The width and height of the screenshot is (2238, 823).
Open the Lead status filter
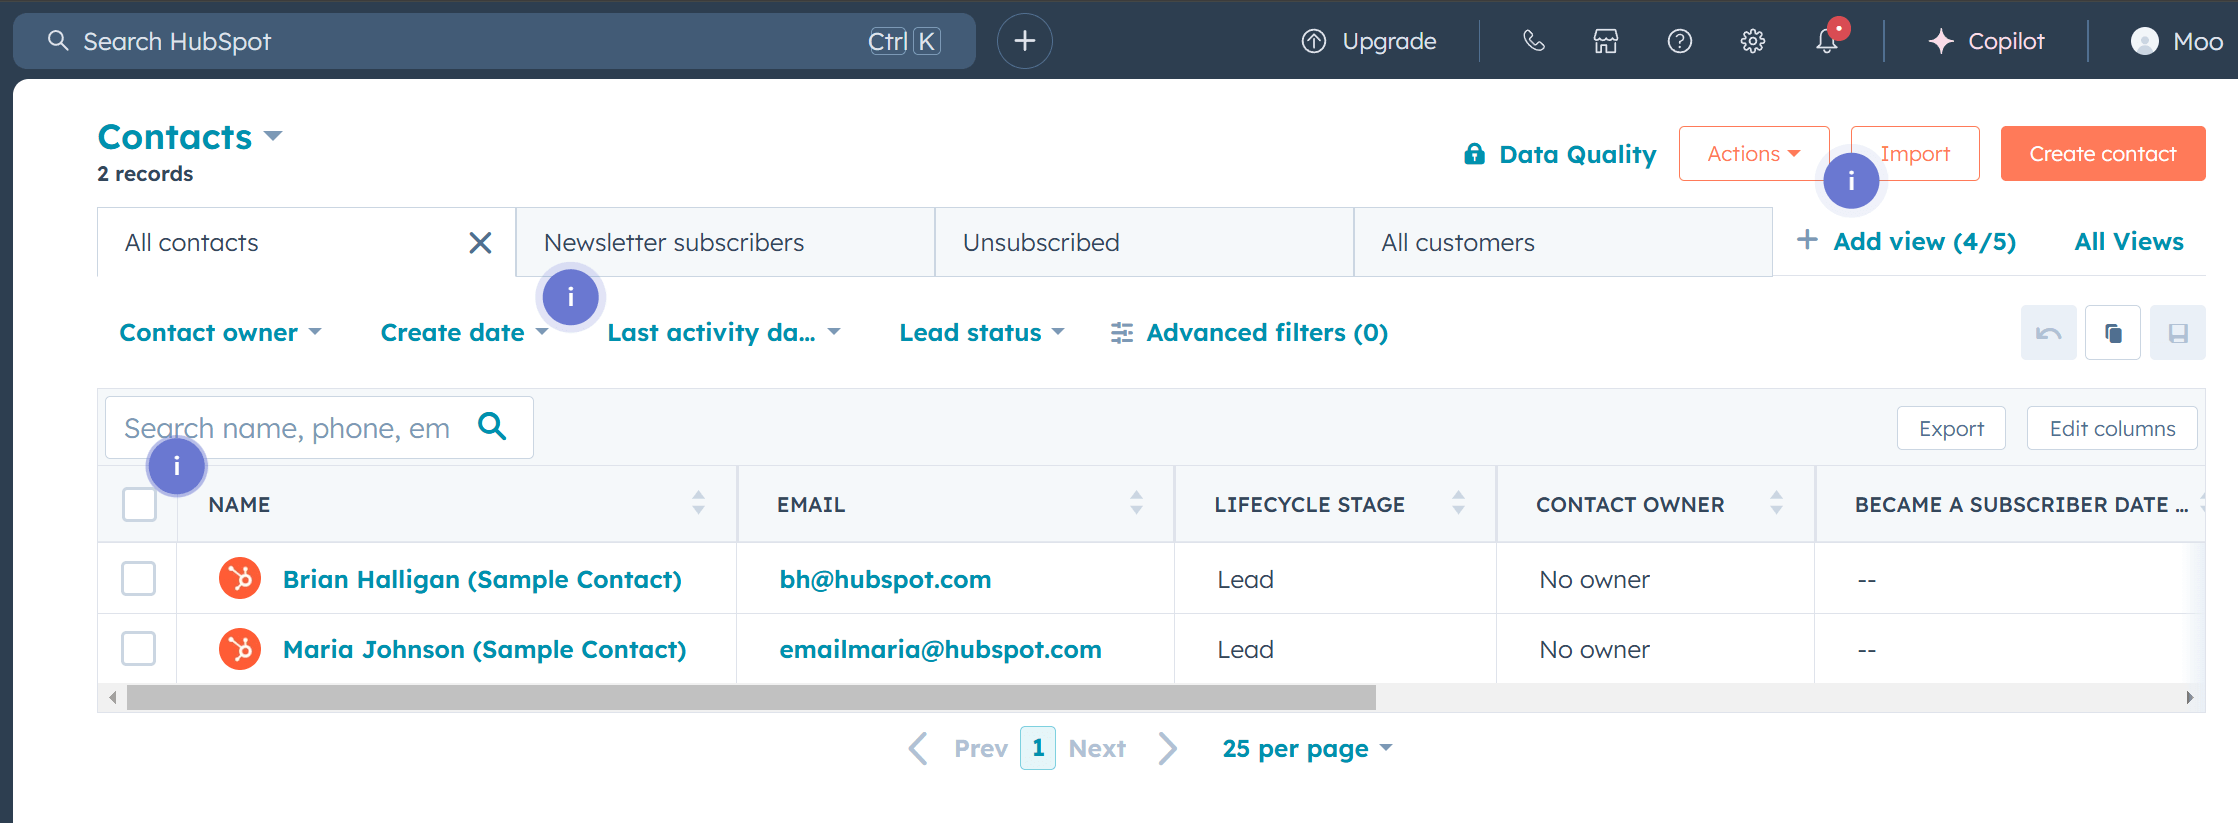coord(982,333)
